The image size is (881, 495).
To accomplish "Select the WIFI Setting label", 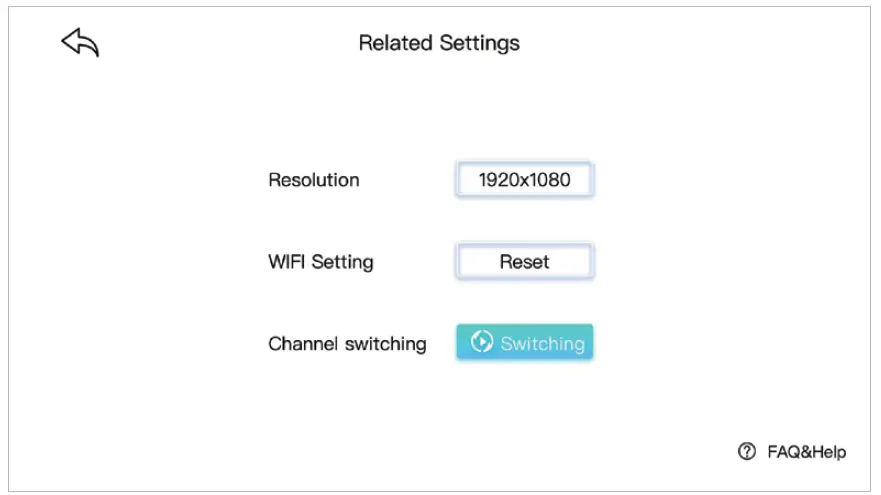I will pyautogui.click(x=320, y=262).
